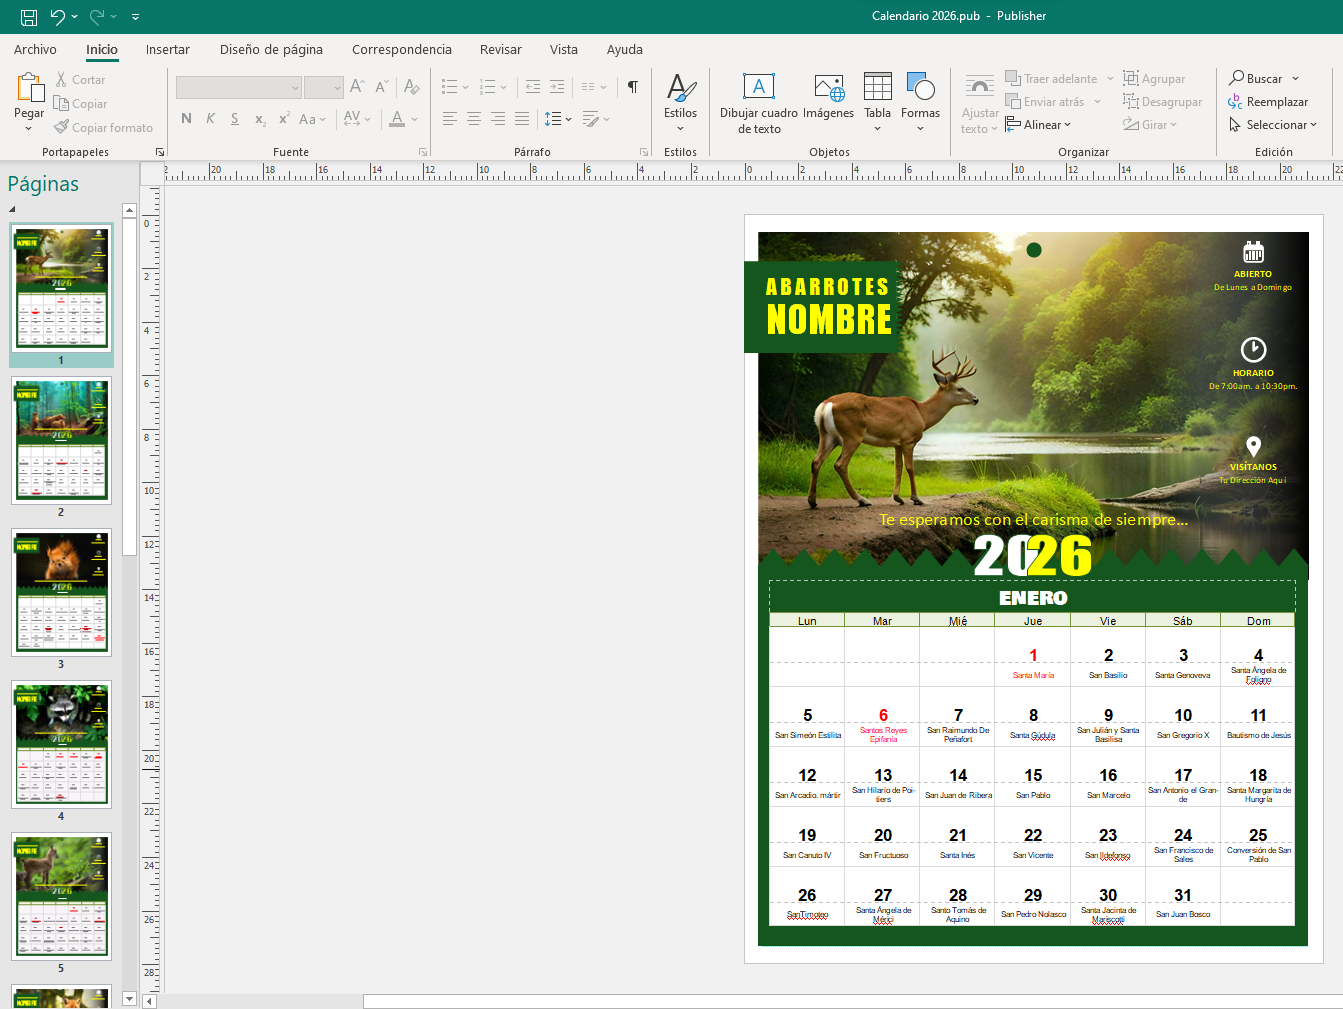Toggle paragraph marks display

[632, 87]
